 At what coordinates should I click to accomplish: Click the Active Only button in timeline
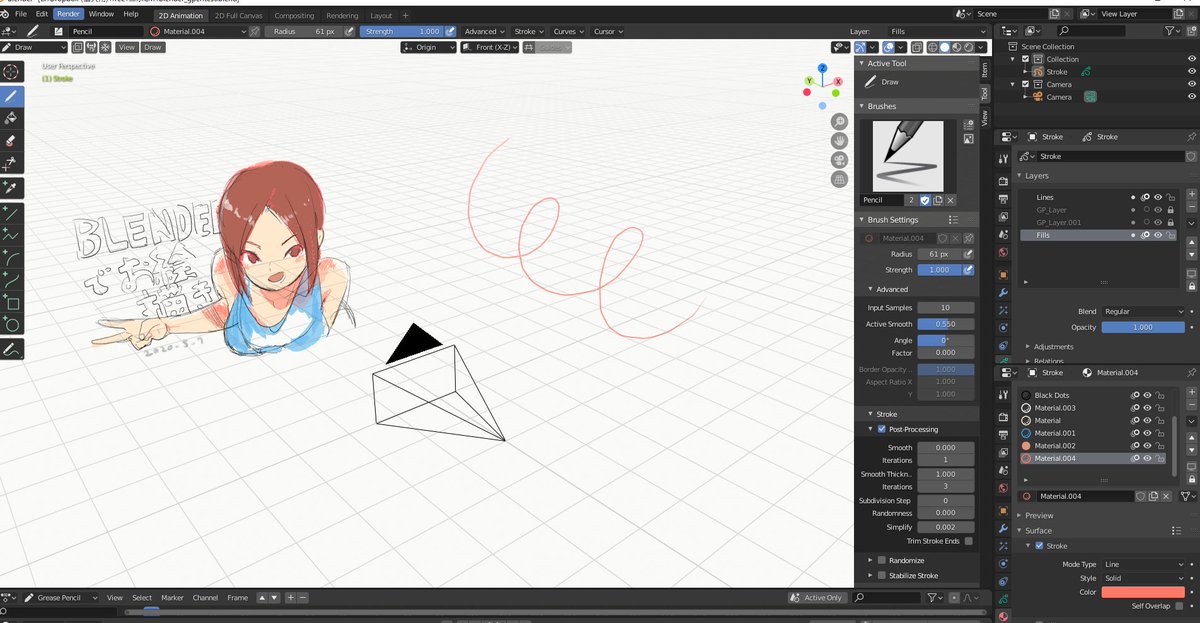click(x=818, y=598)
